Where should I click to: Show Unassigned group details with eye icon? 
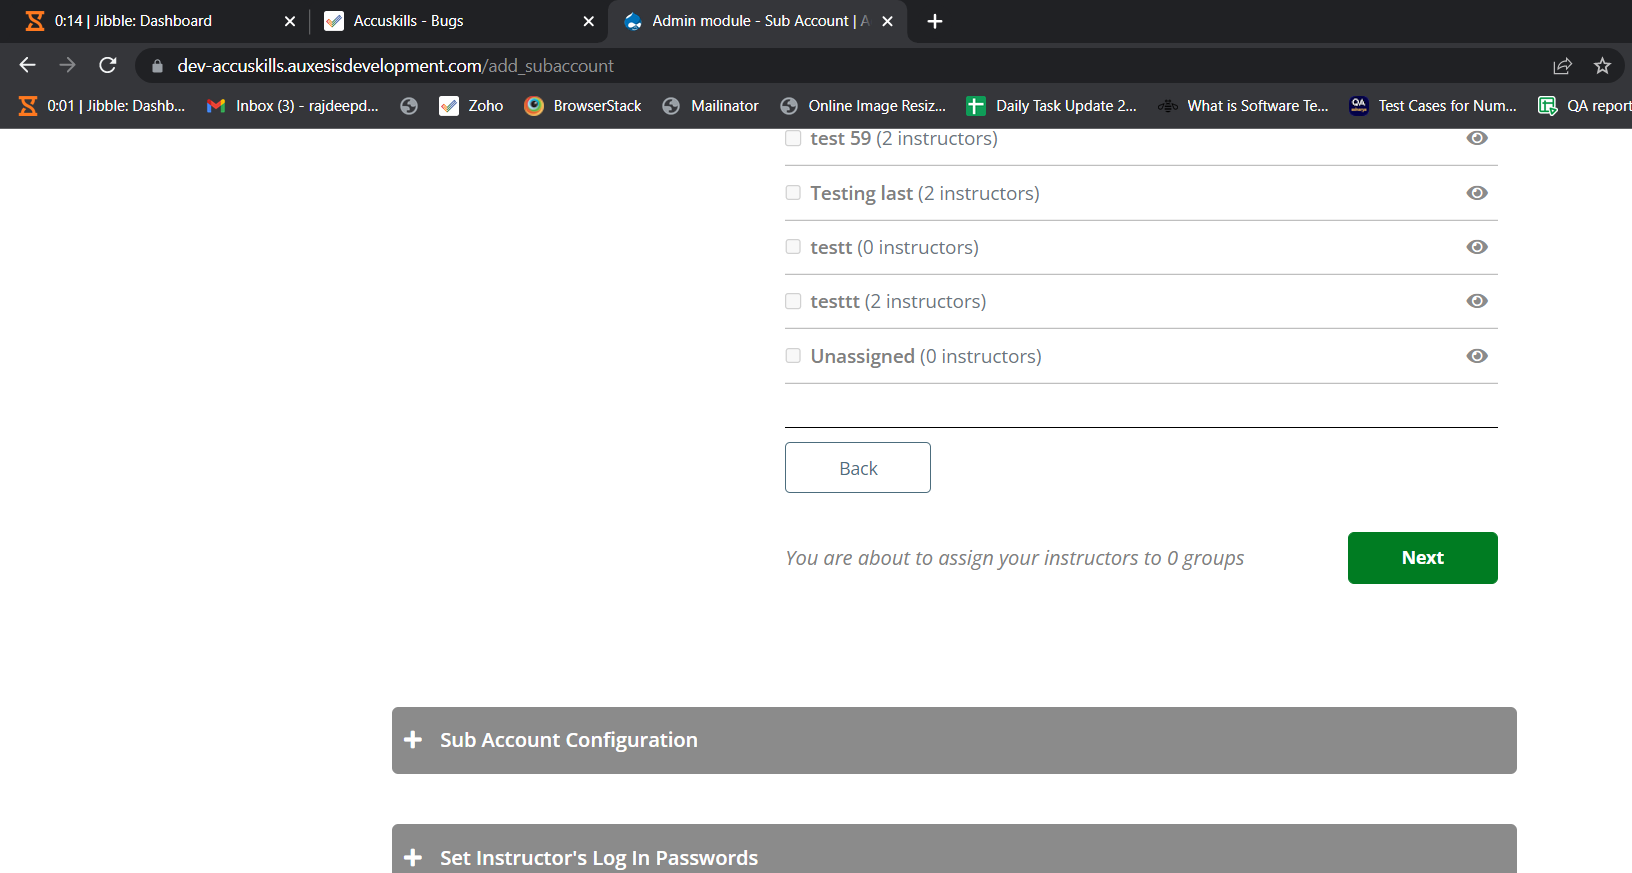click(x=1476, y=356)
